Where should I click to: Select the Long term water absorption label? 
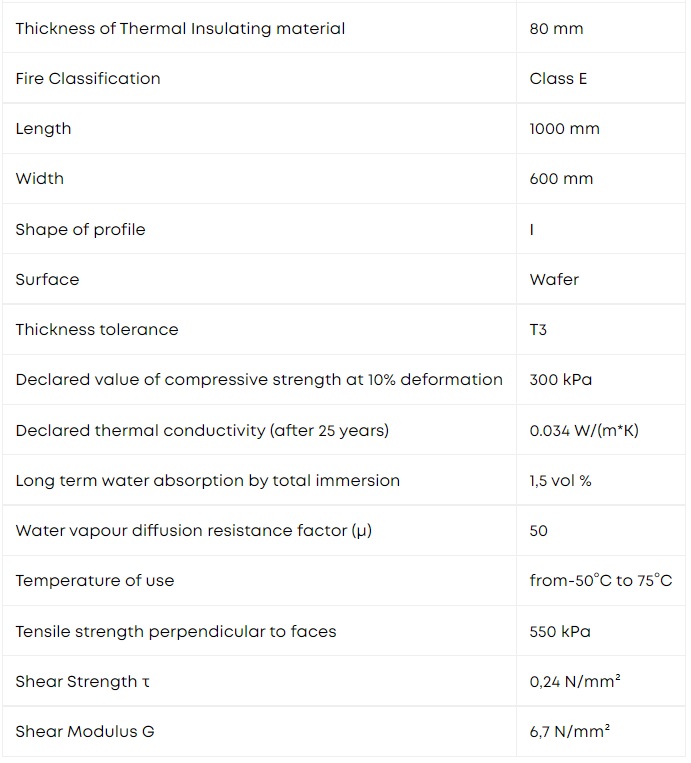click(208, 481)
